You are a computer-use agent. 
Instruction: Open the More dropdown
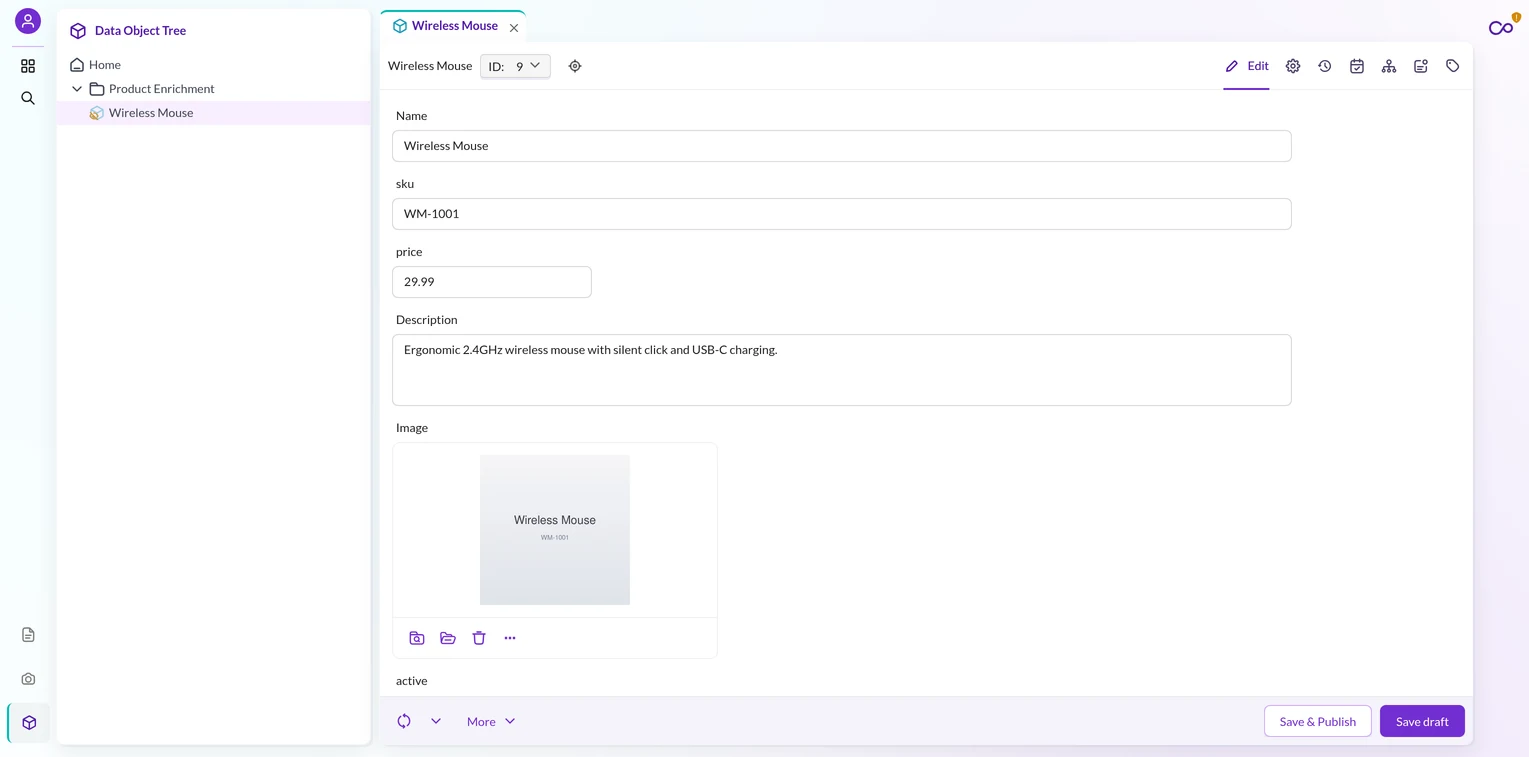click(x=491, y=721)
